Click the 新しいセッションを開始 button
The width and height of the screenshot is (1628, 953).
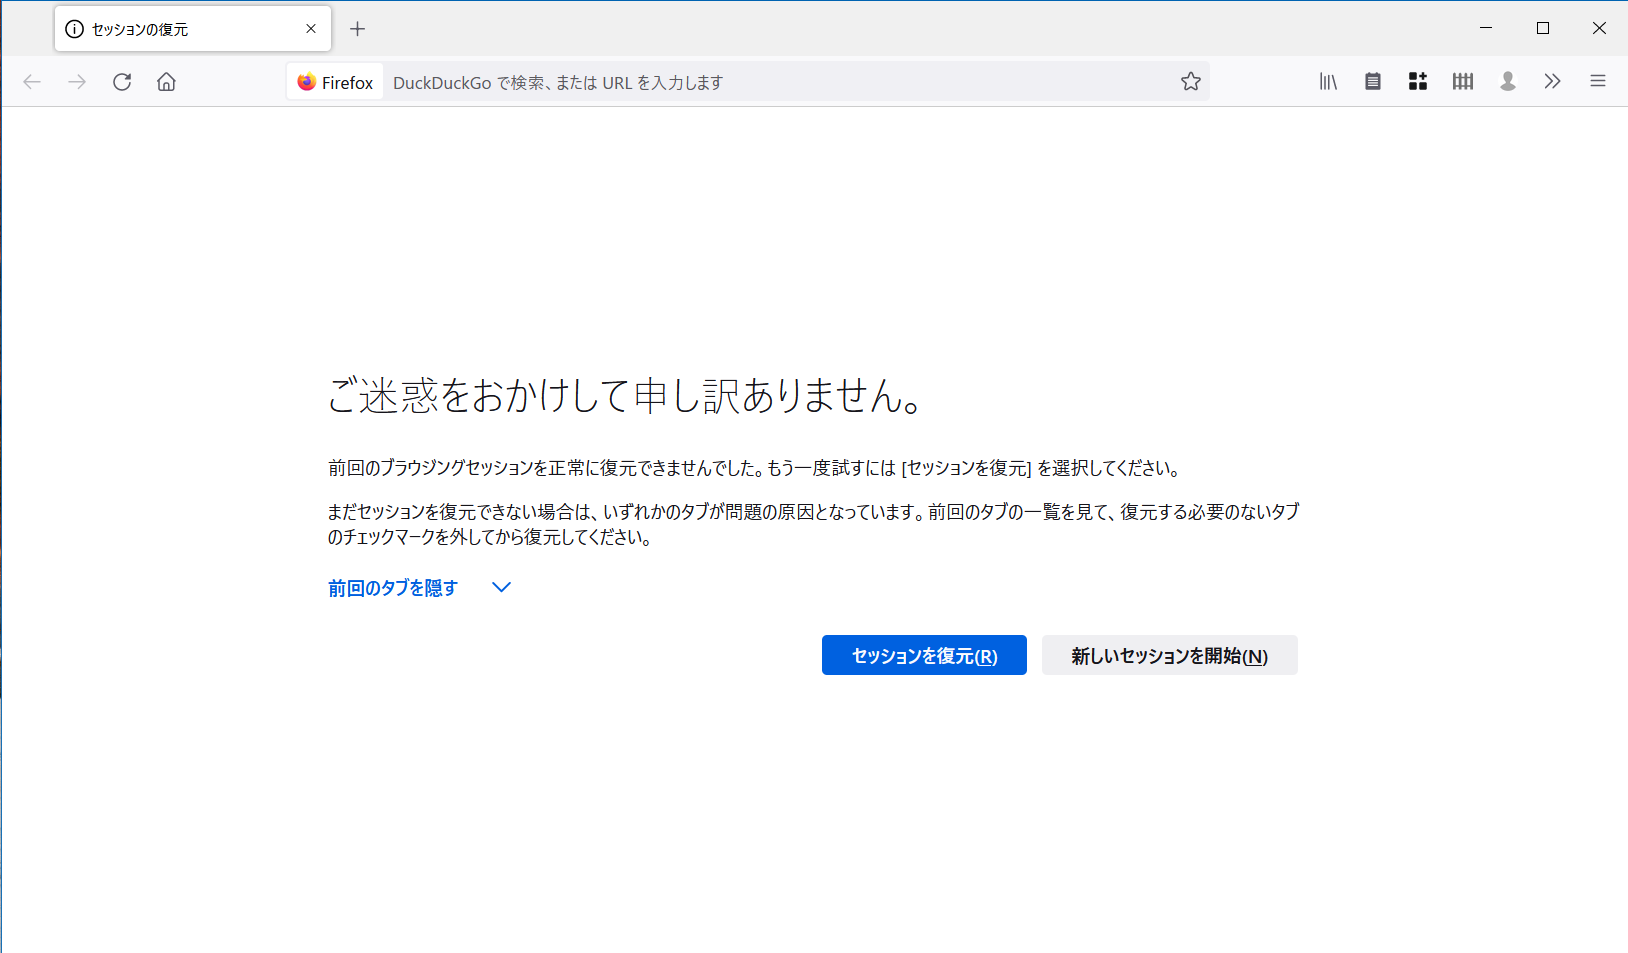pyautogui.click(x=1169, y=655)
